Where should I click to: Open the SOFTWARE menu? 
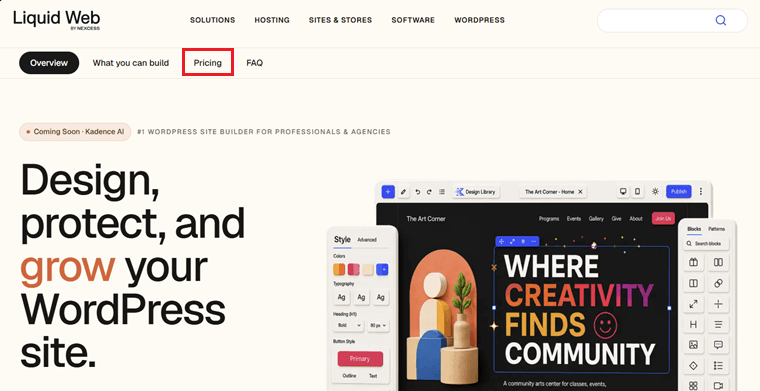(x=413, y=20)
